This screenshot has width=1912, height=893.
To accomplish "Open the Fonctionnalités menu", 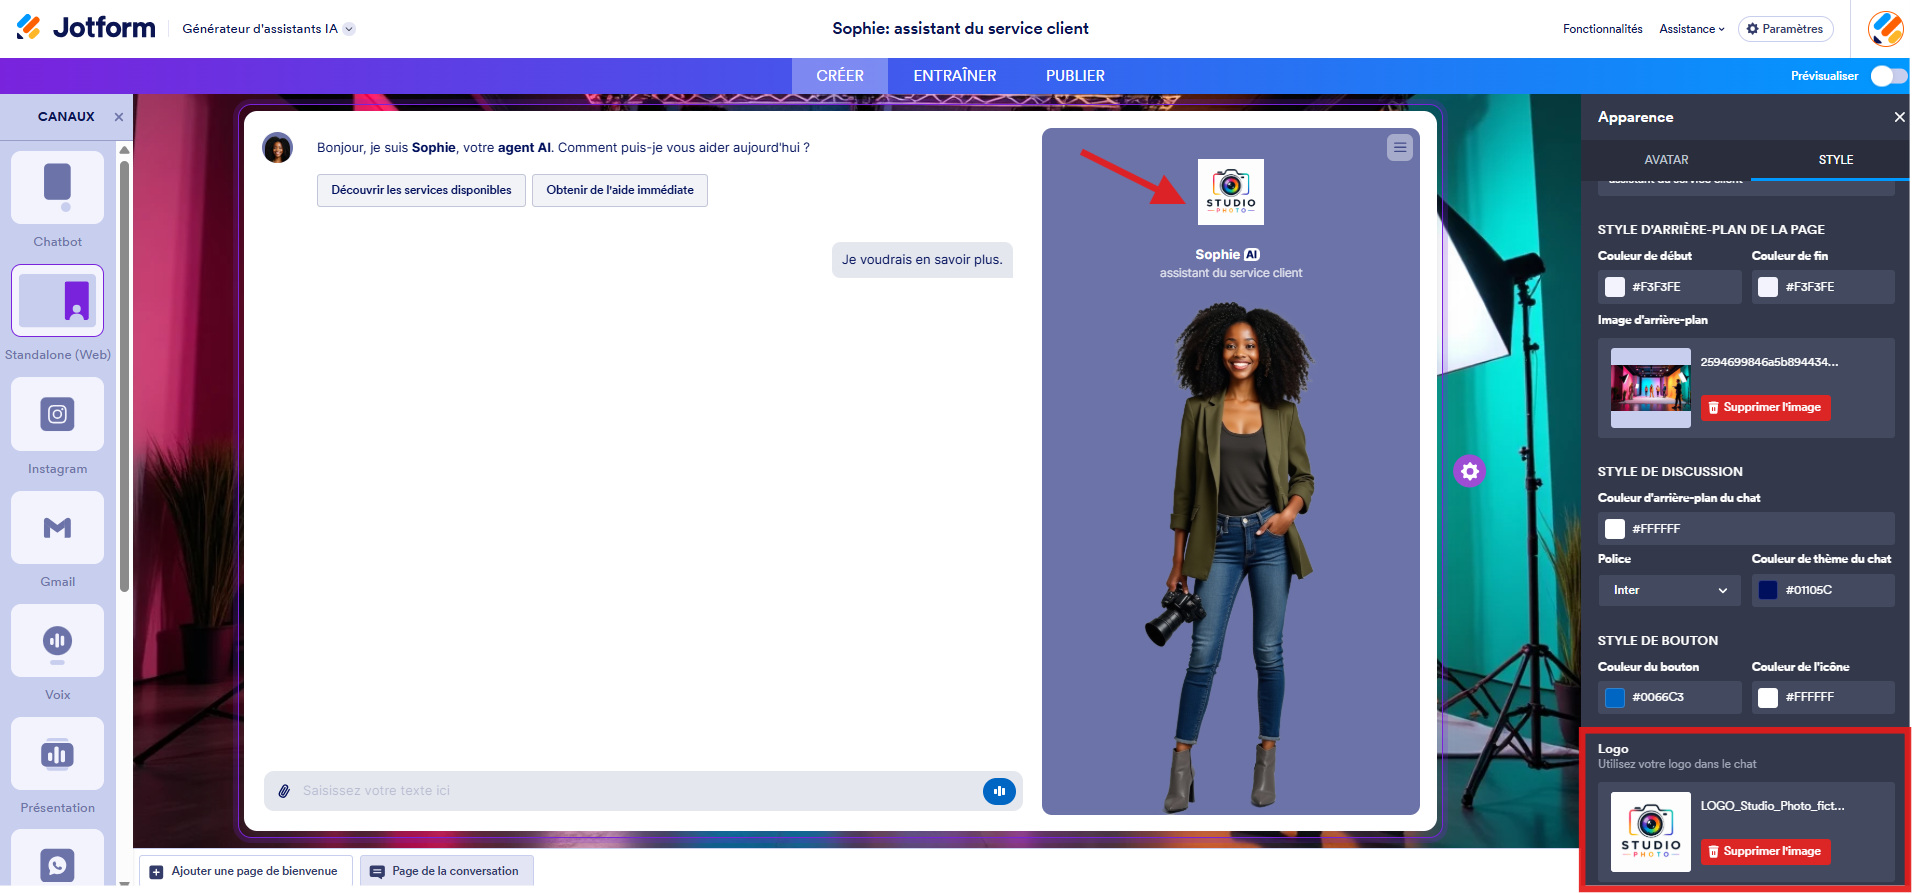I will (1602, 29).
